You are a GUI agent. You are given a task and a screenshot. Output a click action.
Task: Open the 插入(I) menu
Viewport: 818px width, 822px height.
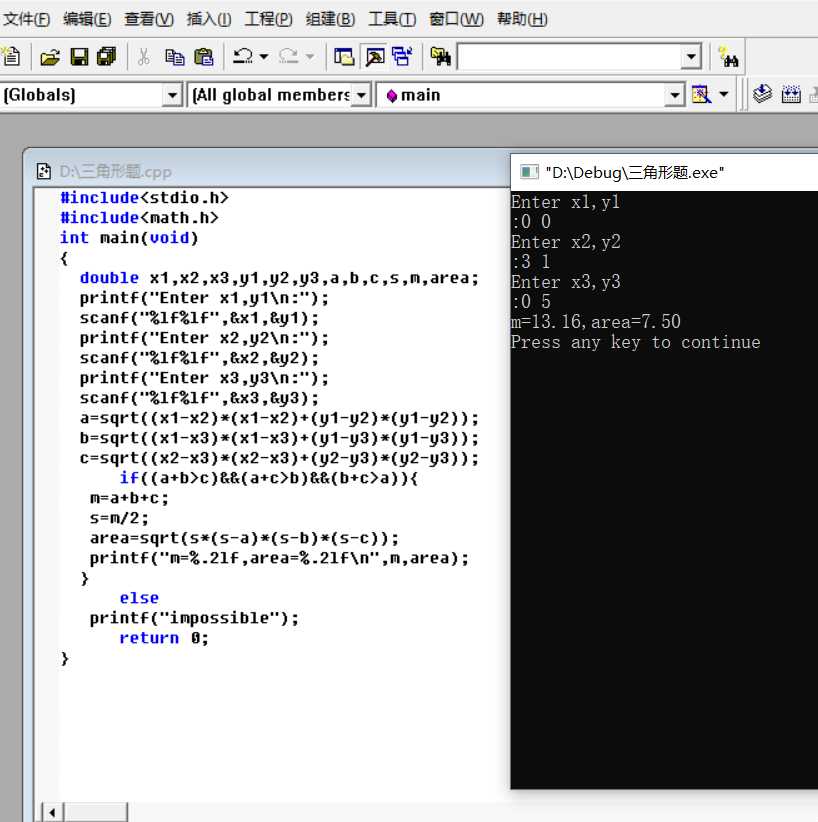point(209,19)
